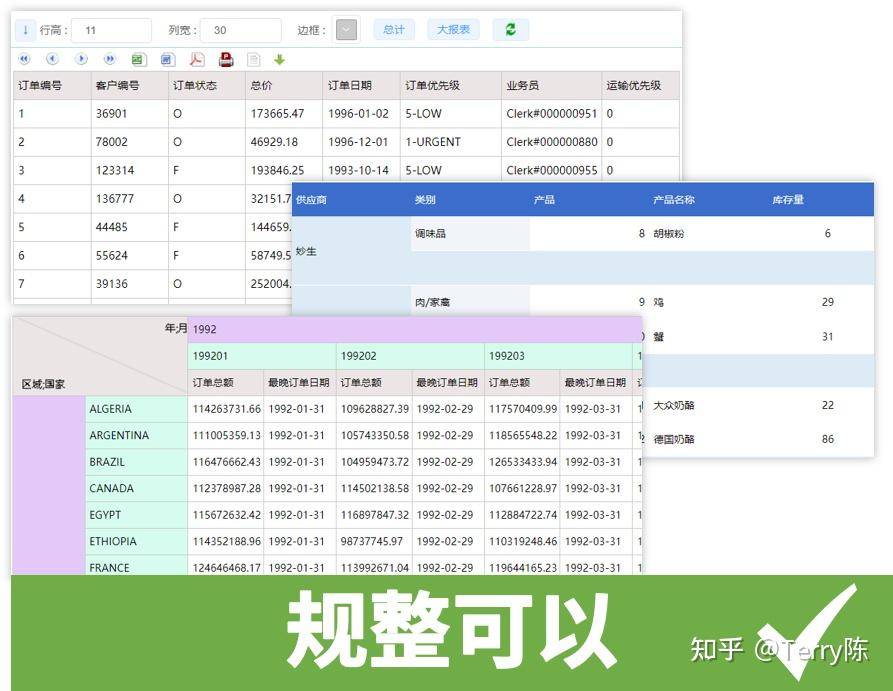Select the 1-URGENT priority cell

451,142
